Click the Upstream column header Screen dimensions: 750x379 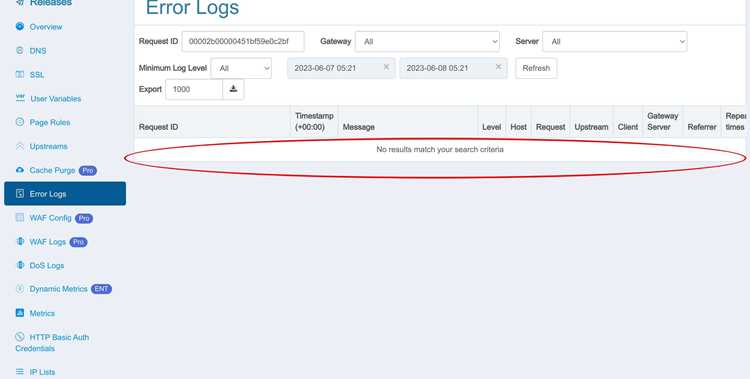coord(592,127)
